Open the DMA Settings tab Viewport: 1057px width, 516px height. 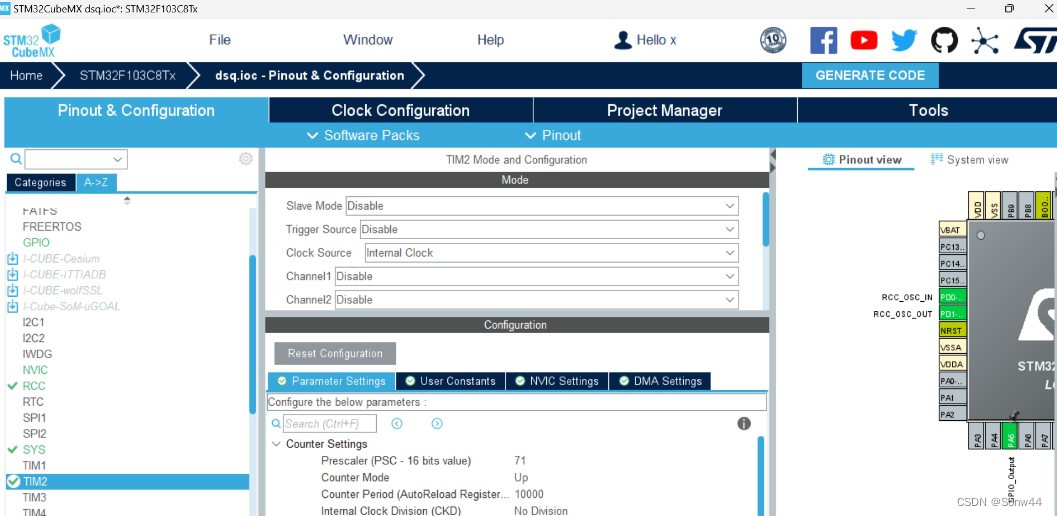[x=660, y=381]
